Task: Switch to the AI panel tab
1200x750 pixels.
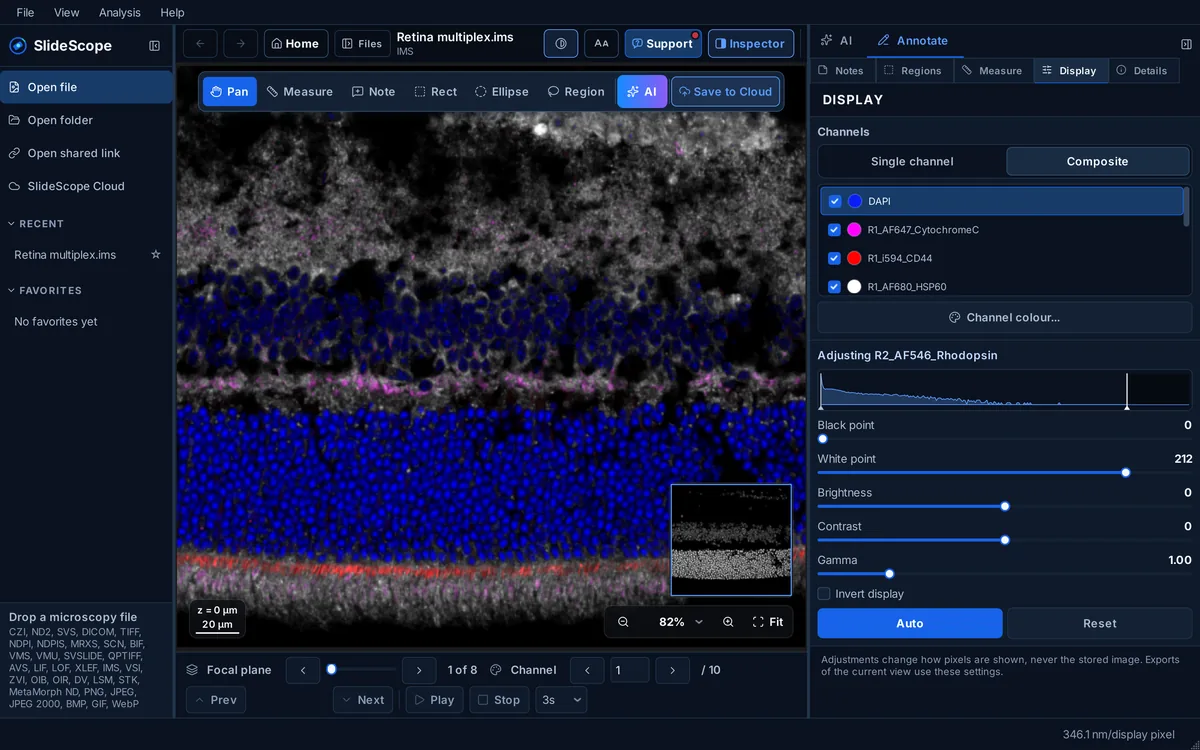Action: click(836, 41)
